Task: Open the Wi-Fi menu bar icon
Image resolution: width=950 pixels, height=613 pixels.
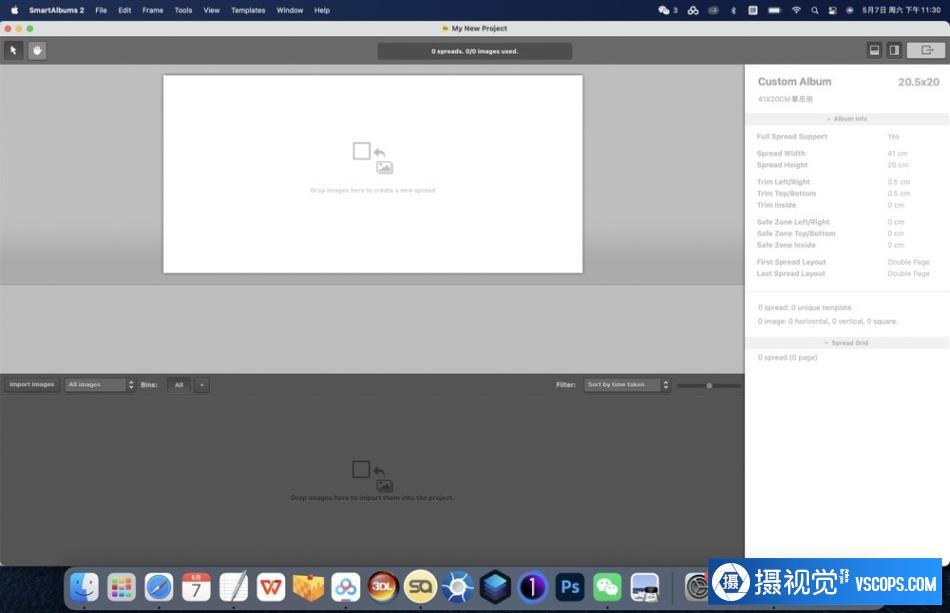Action: (x=796, y=10)
